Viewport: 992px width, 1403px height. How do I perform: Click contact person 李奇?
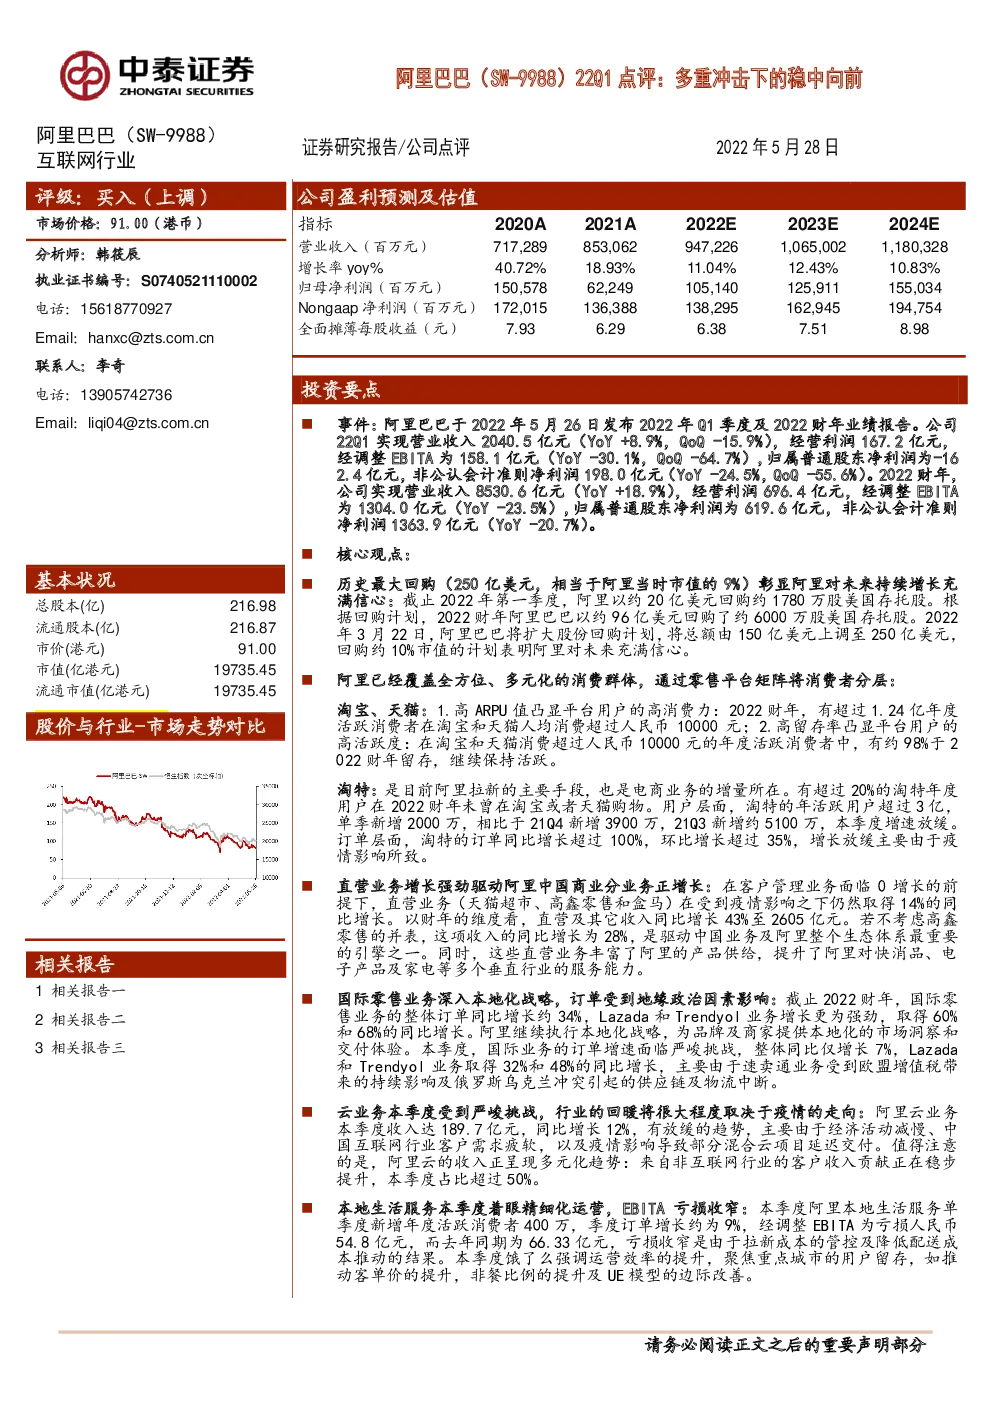coord(111,366)
